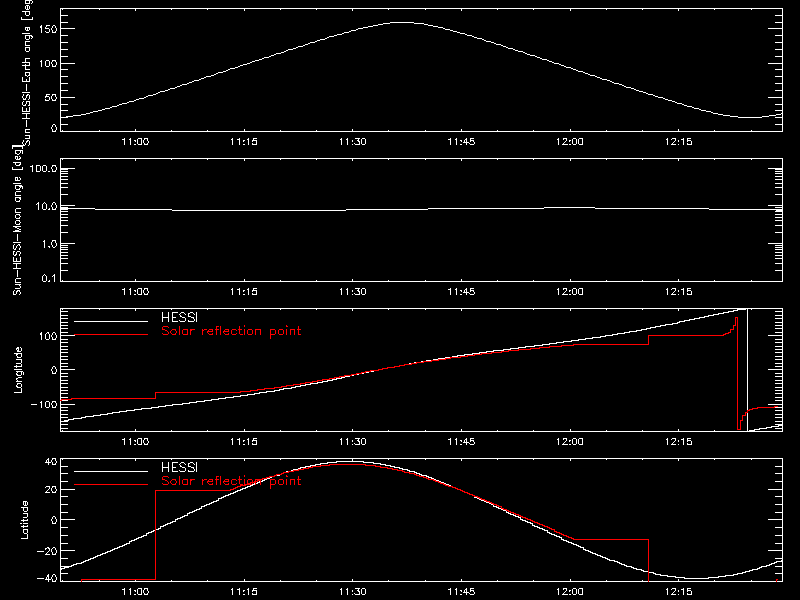Select the 1.0 tick on Moon angle axis
The height and width of the screenshot is (600, 800).
(49, 244)
